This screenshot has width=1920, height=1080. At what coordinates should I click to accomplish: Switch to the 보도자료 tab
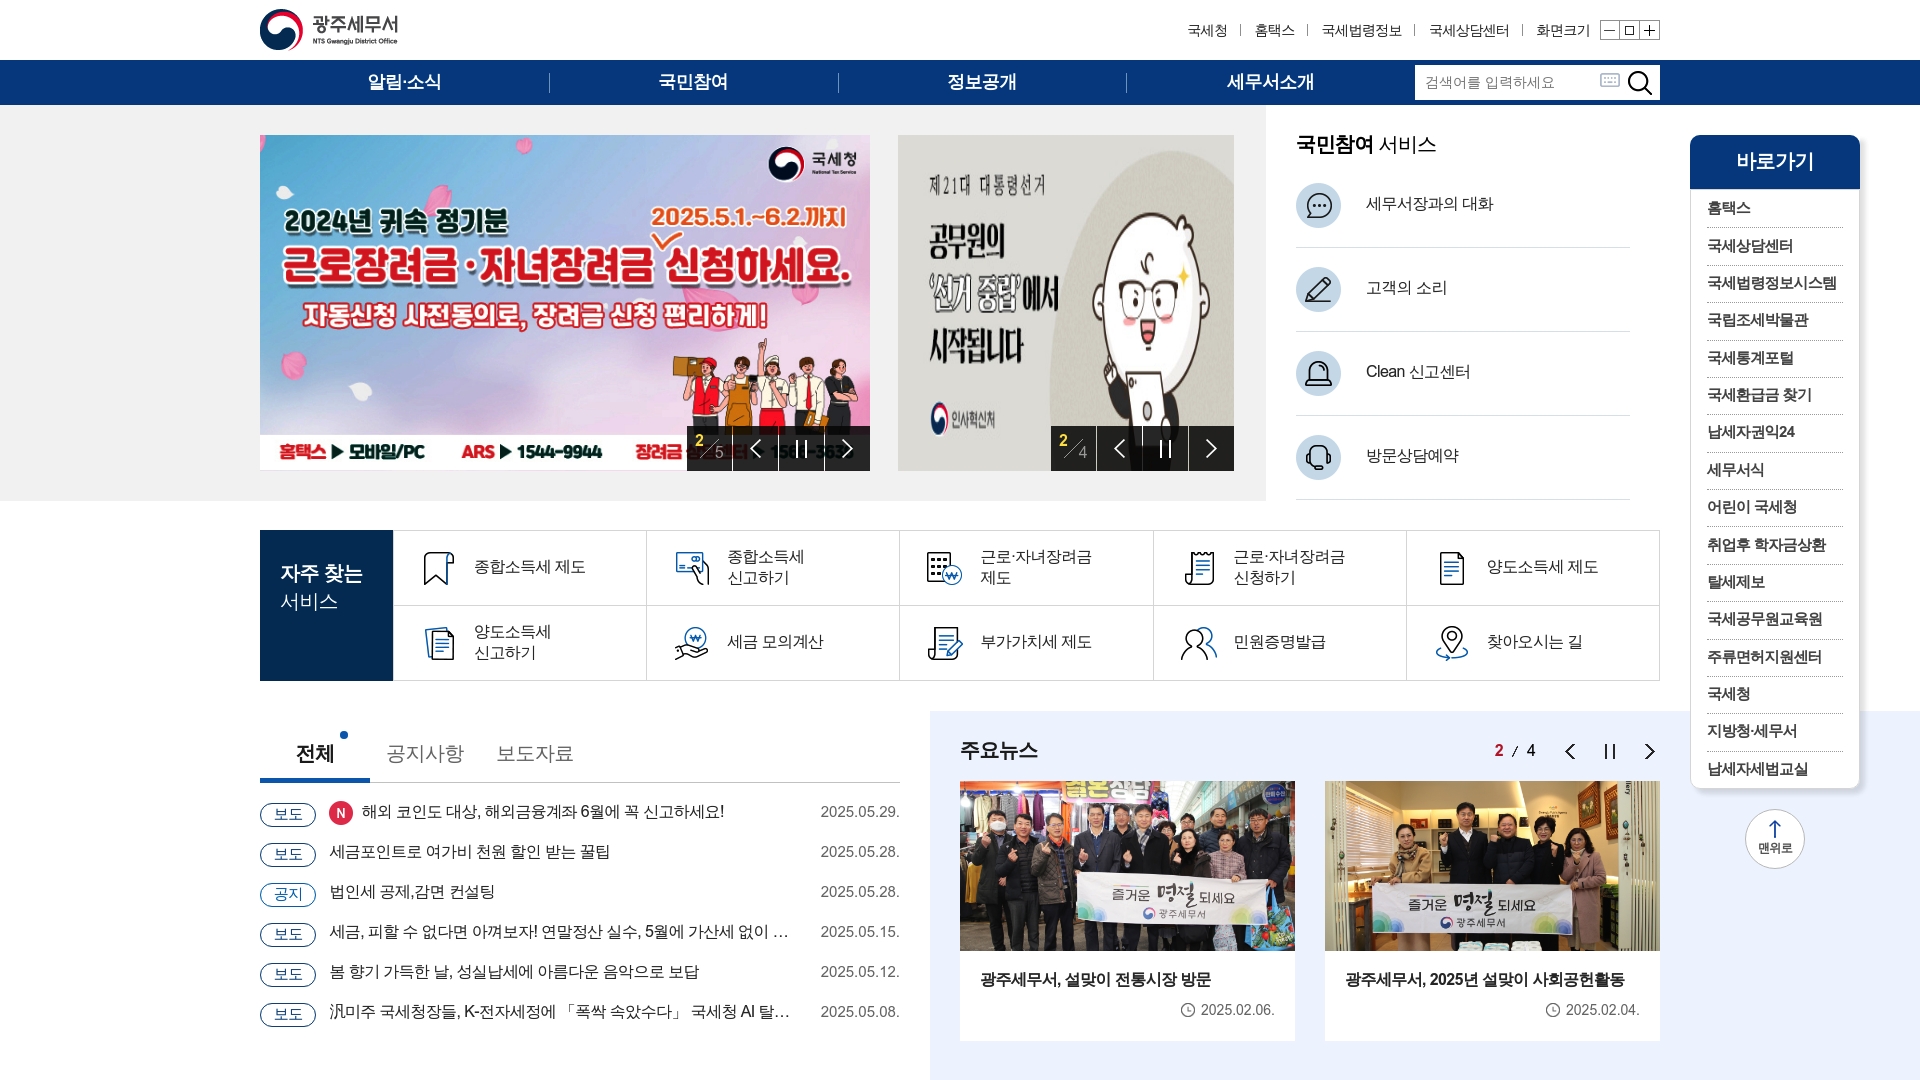535,754
